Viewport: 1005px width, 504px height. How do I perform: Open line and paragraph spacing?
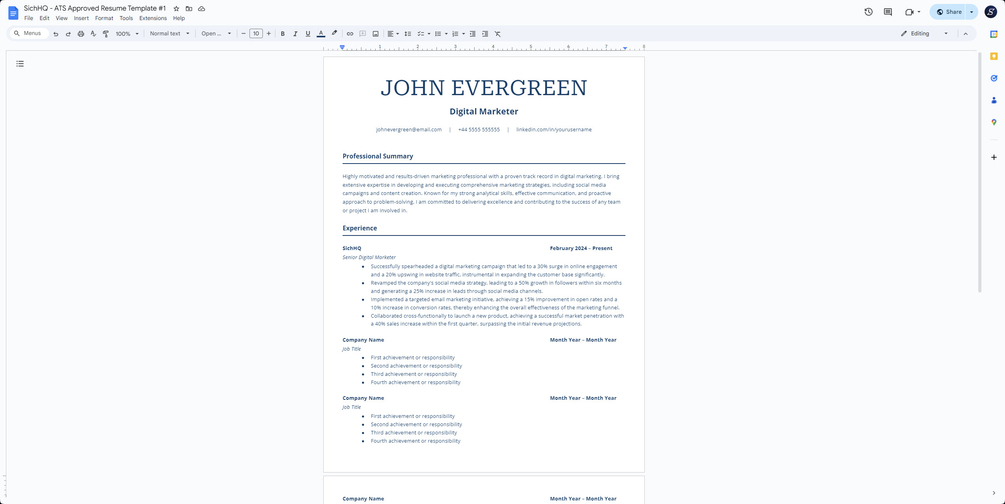click(408, 33)
